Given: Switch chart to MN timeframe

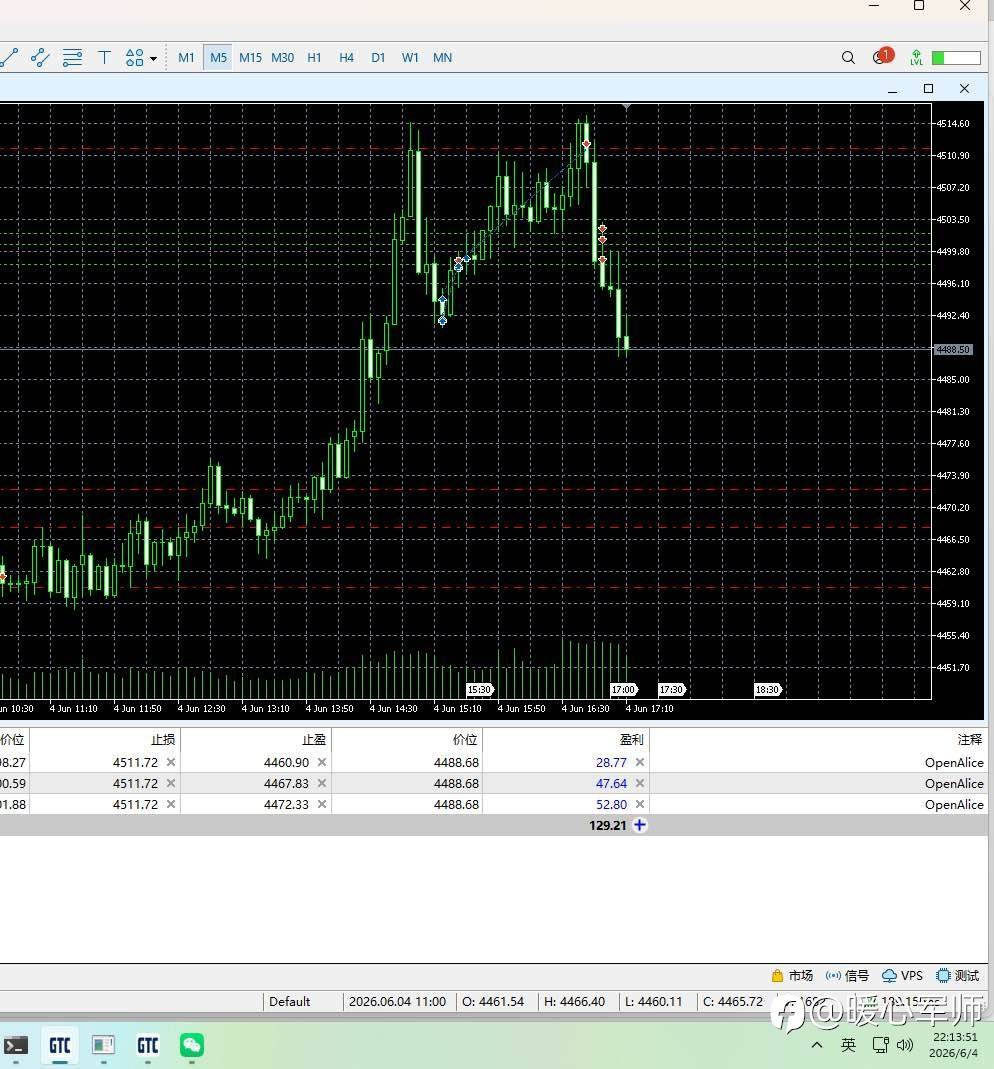Looking at the screenshot, I should click(x=442, y=58).
